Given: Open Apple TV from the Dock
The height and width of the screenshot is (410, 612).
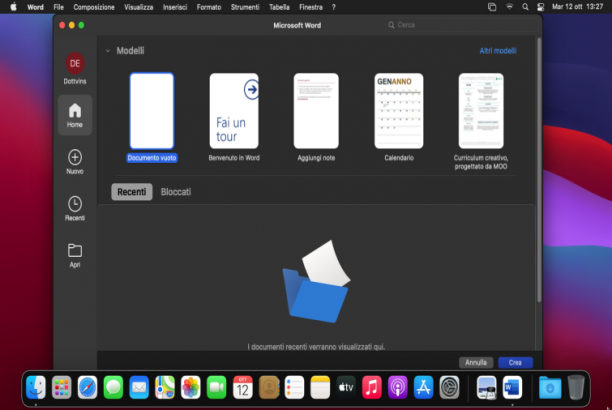Looking at the screenshot, I should 346,387.
